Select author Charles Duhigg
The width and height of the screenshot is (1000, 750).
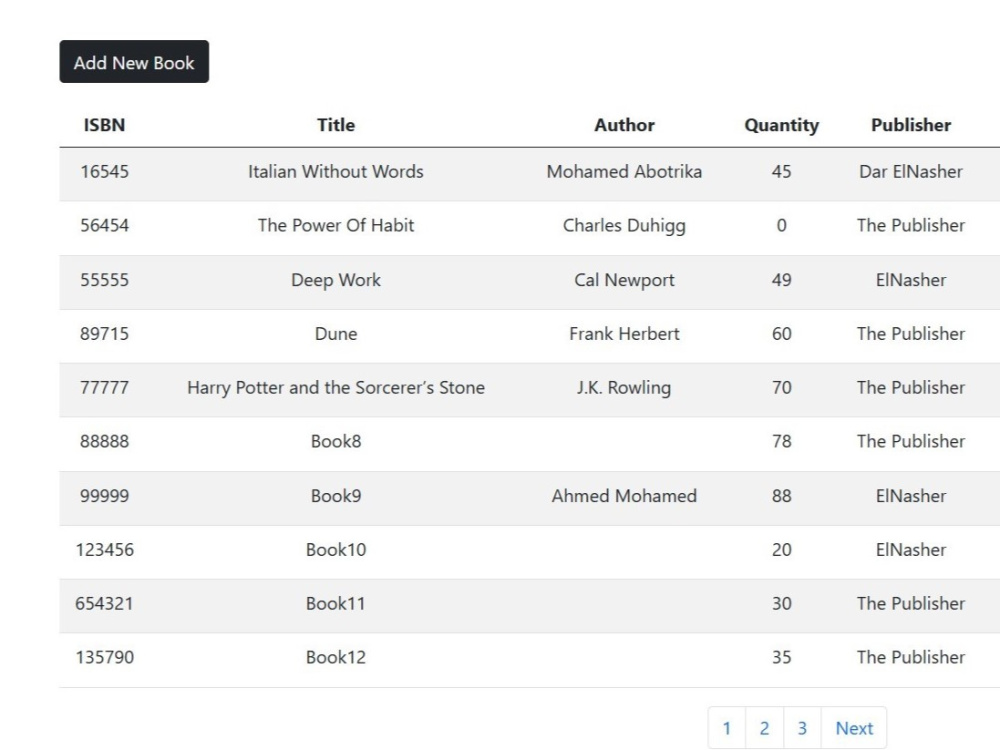click(624, 226)
